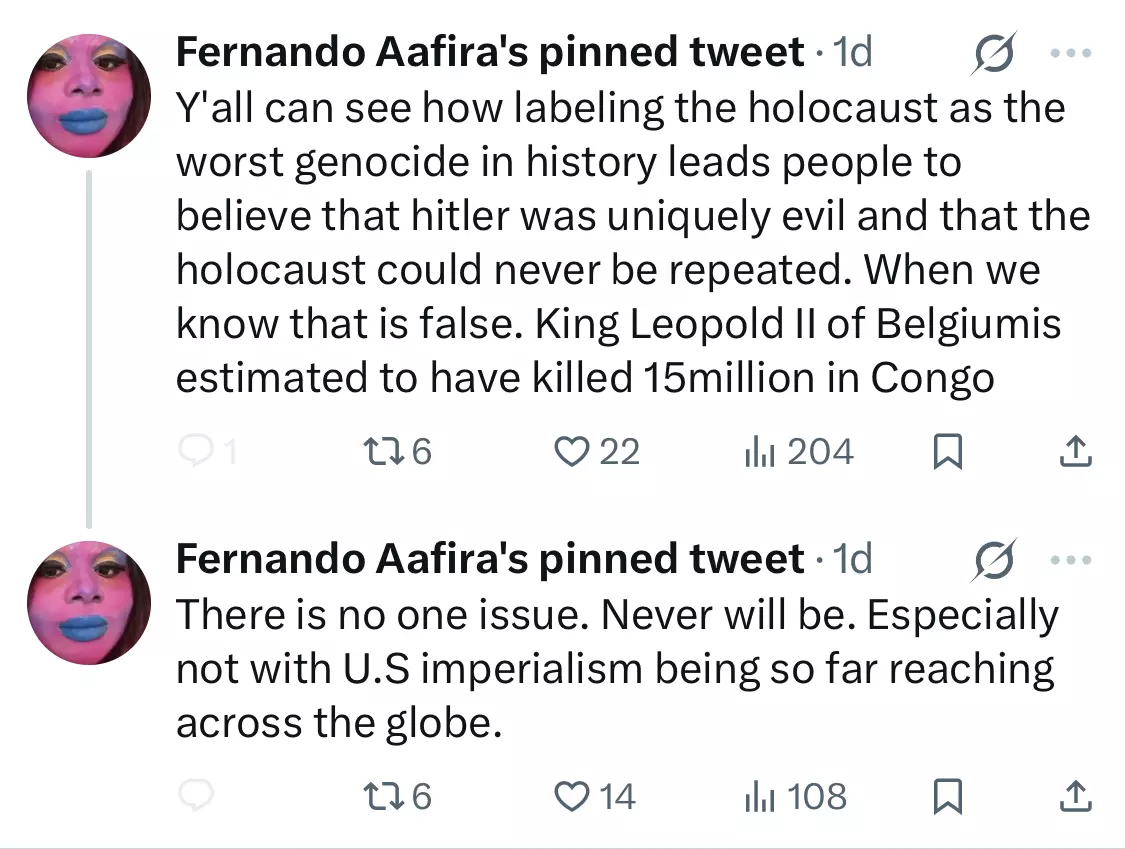Like the first tweet with 22 likes

click(597, 451)
